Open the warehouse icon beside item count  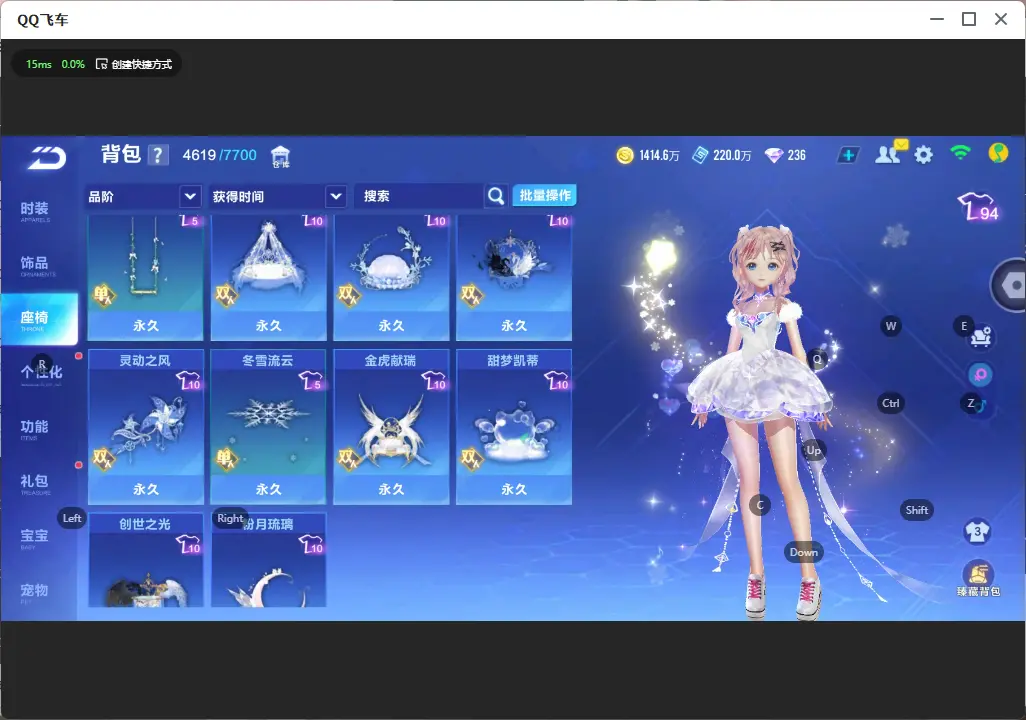280,156
